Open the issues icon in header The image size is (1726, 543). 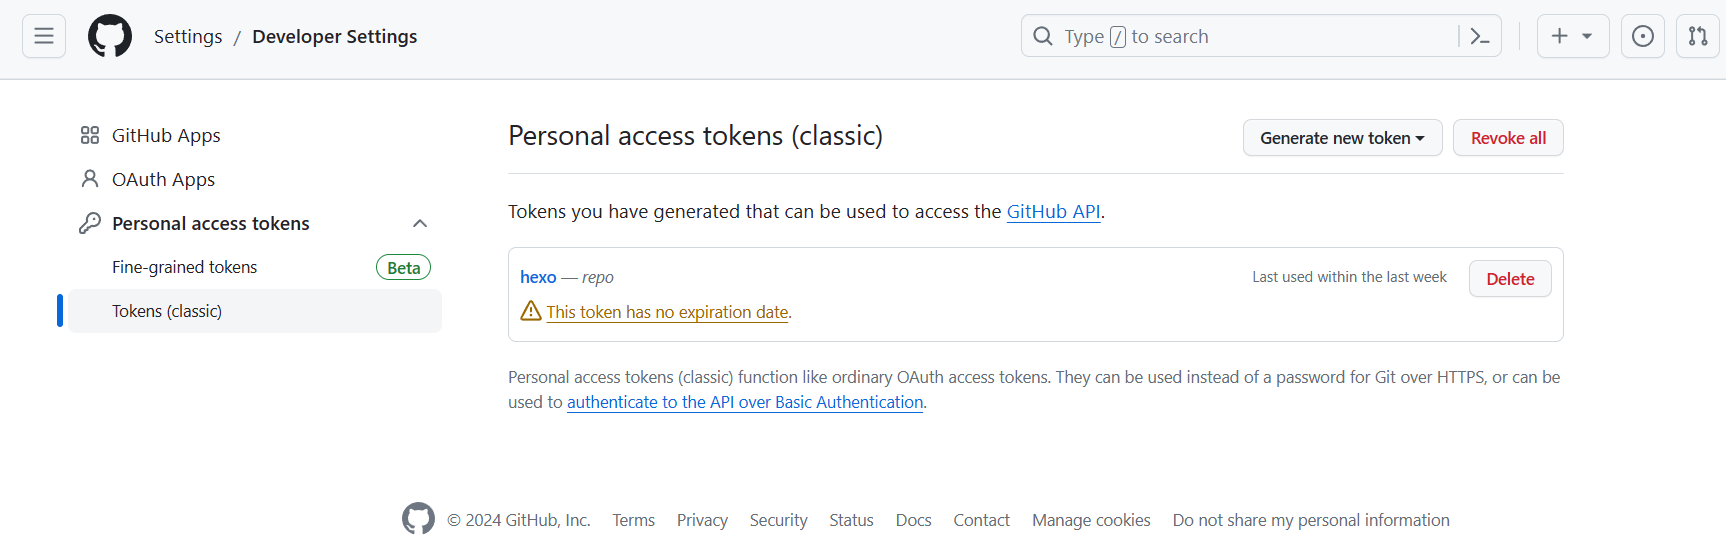(x=1642, y=36)
